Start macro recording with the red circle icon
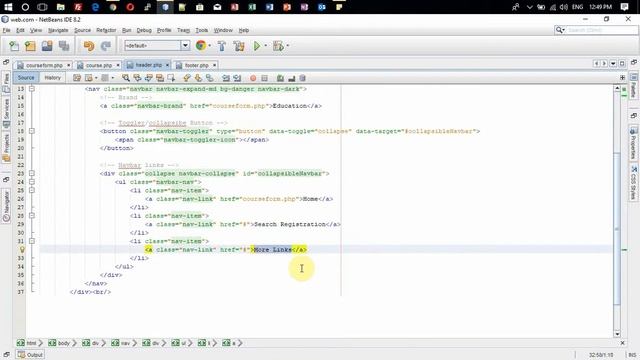 tap(253, 78)
